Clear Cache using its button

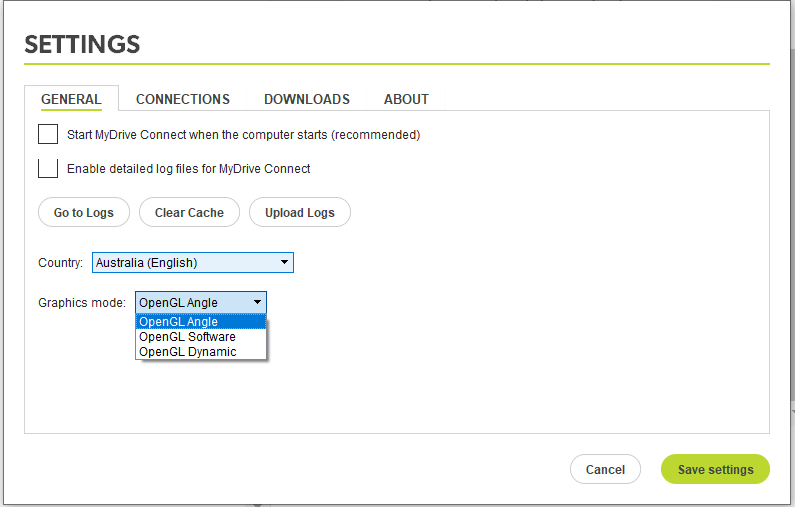click(x=189, y=212)
